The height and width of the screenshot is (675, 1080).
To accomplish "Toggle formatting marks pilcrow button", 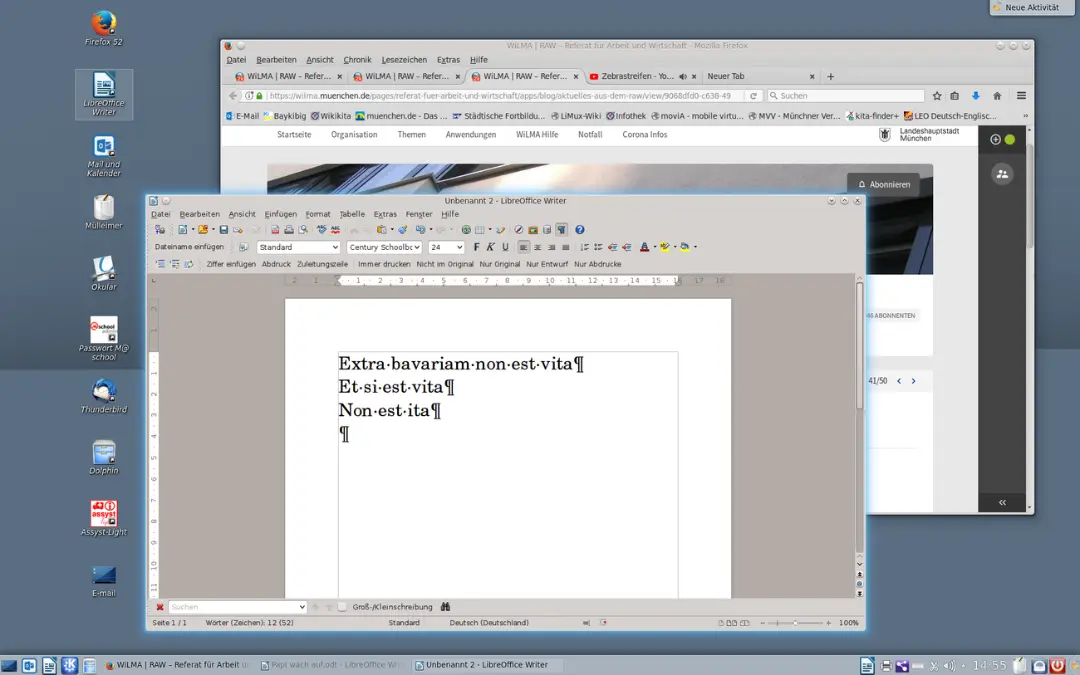I will click(561, 229).
